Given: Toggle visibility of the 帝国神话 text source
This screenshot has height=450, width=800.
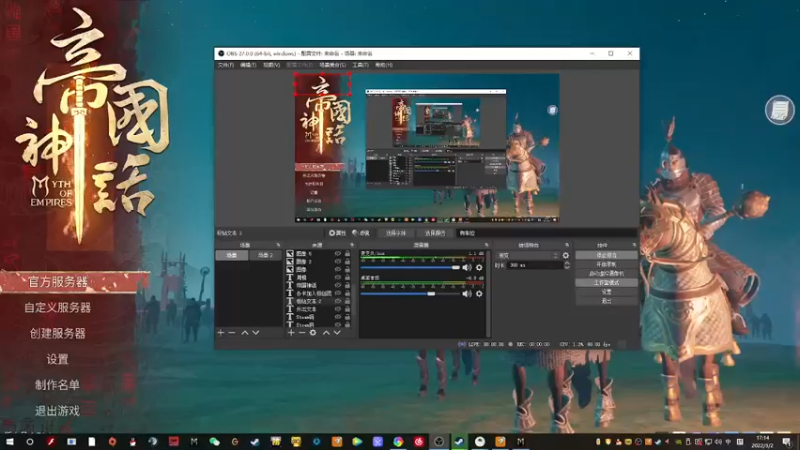Looking at the screenshot, I should [337, 285].
